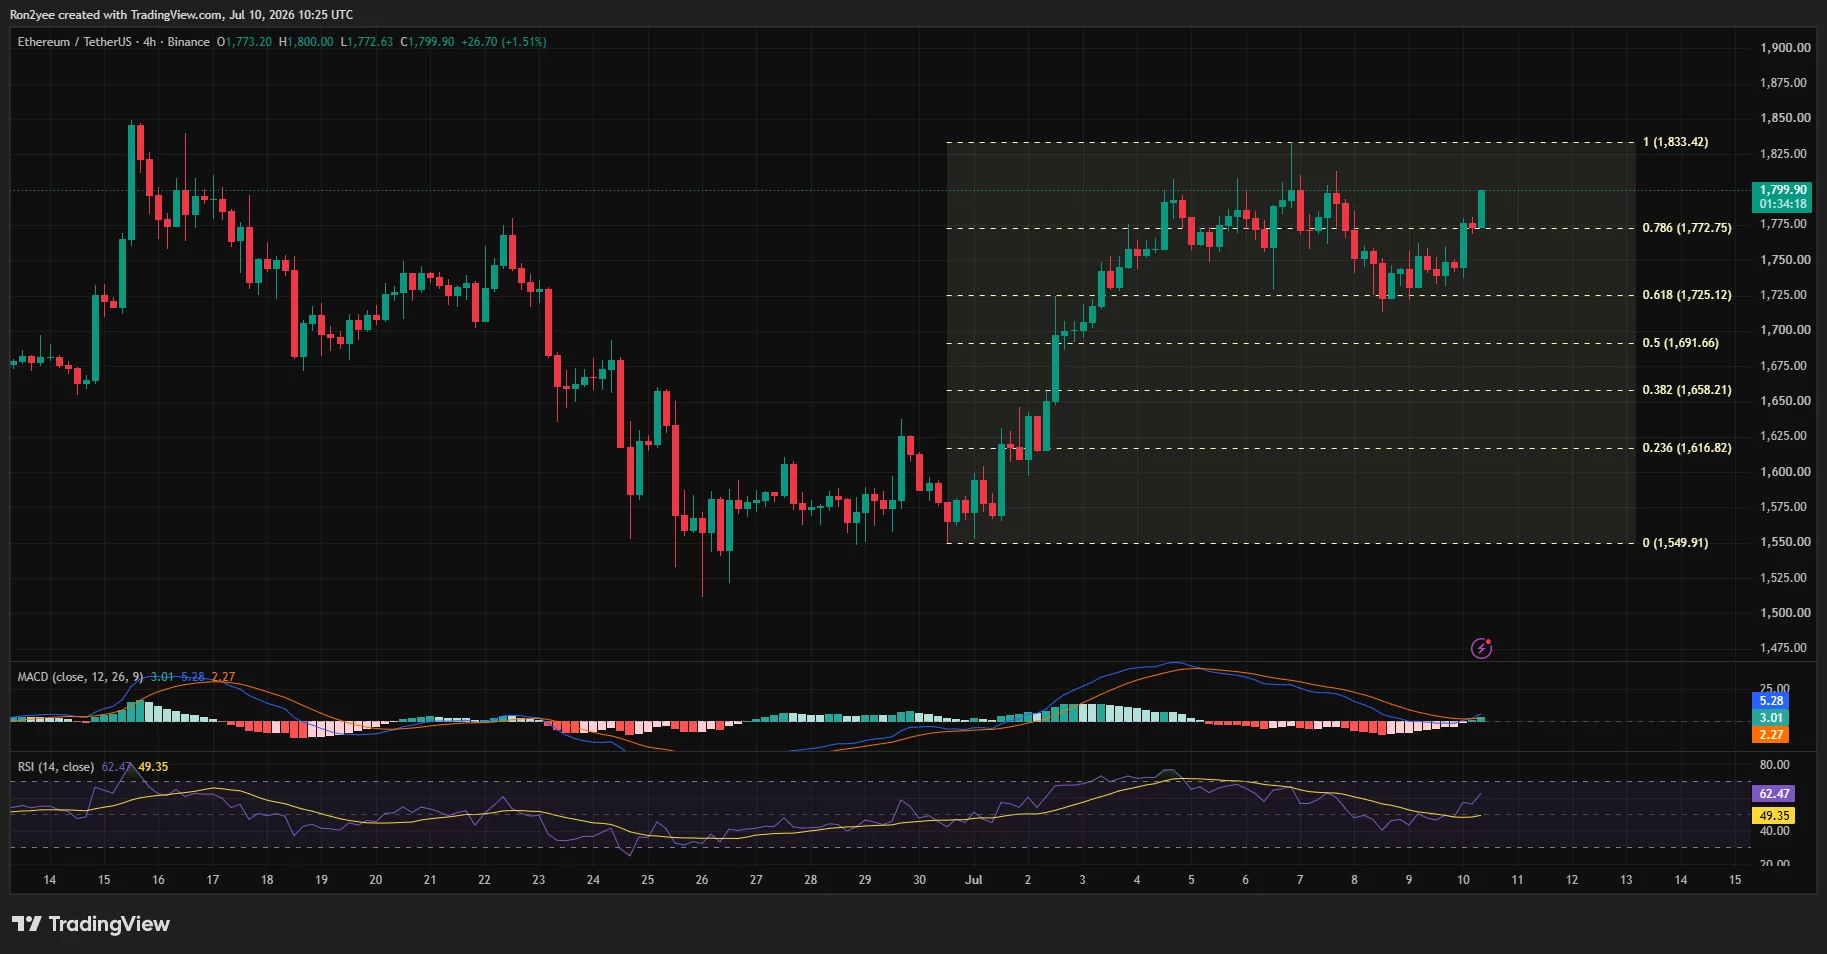Click the Jul label on time axis
The image size is (1827, 954).
point(973,880)
